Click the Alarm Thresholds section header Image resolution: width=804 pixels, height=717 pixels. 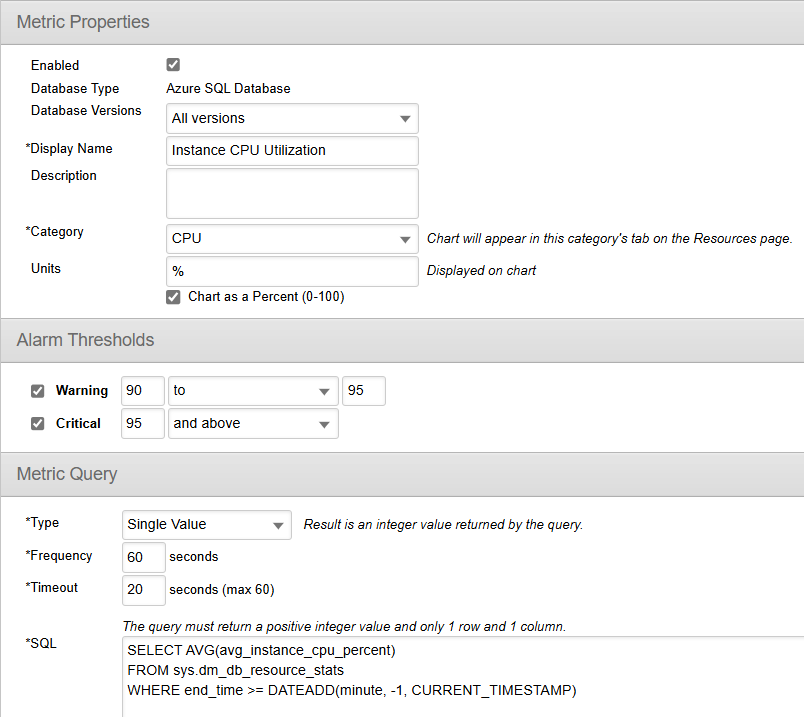(x=86, y=340)
